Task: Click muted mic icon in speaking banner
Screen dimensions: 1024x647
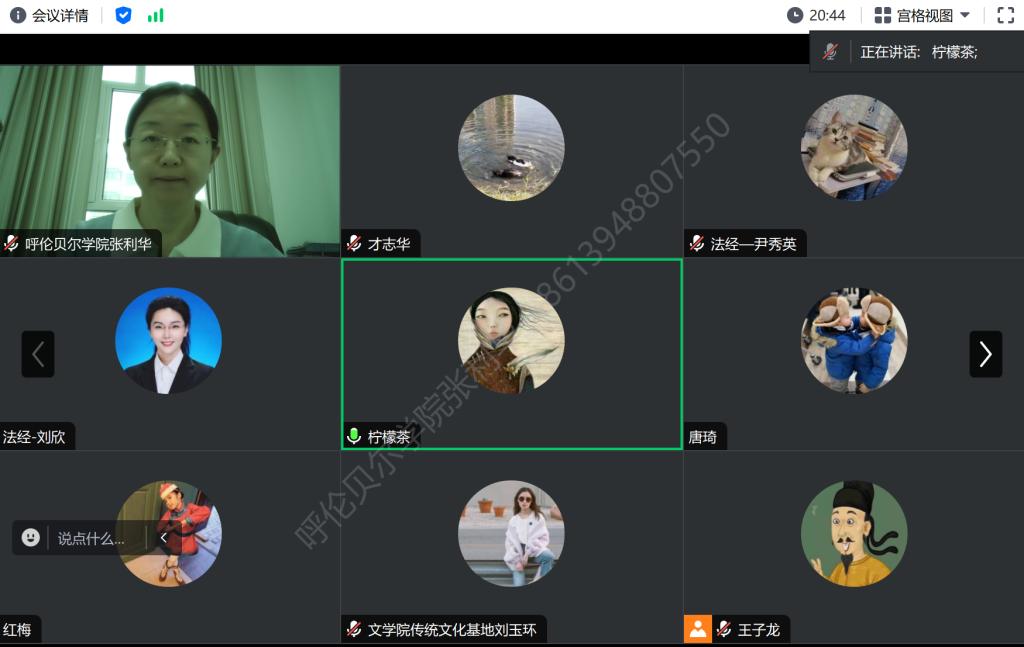Action: pyautogui.click(x=830, y=52)
